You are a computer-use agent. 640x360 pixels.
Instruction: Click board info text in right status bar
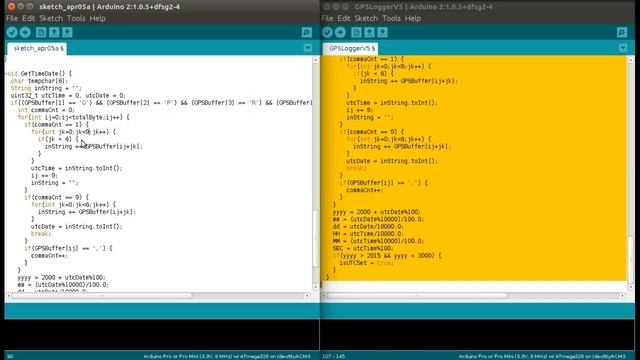coord(542,356)
